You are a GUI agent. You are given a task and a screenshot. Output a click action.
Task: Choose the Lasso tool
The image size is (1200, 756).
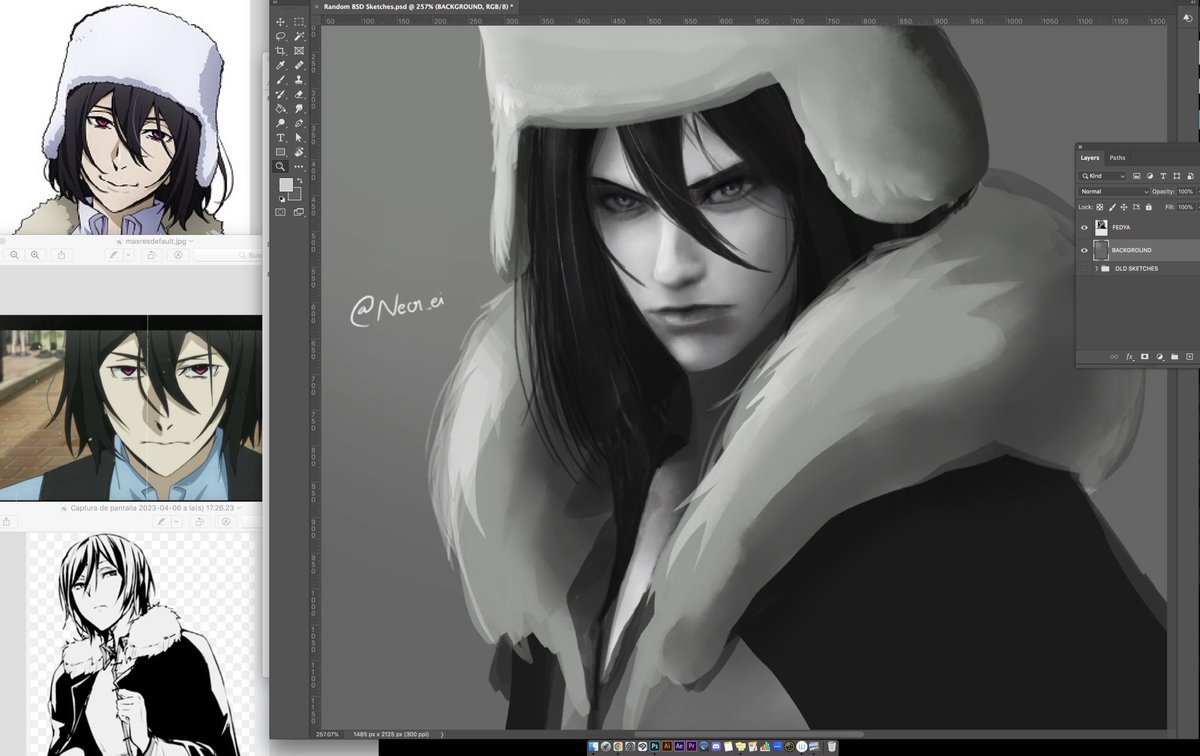click(281, 36)
